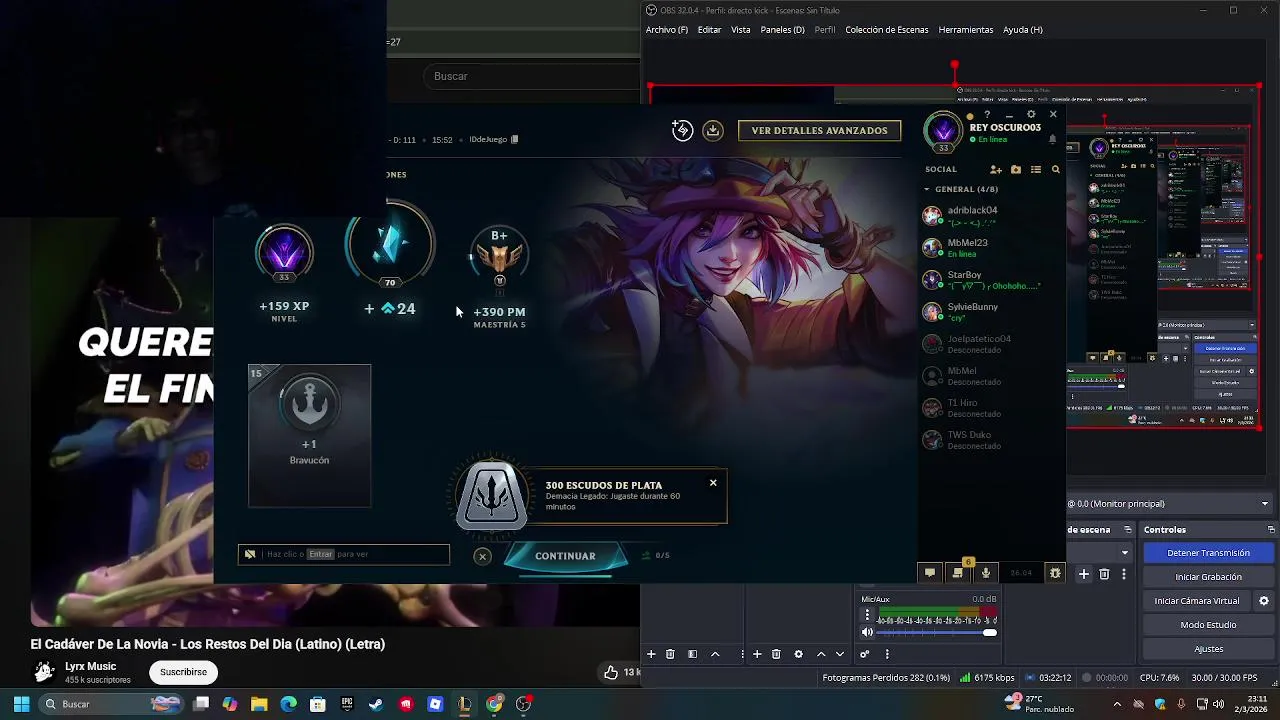Open File Explorer from the taskbar
1280x720 pixels.
[259, 704]
